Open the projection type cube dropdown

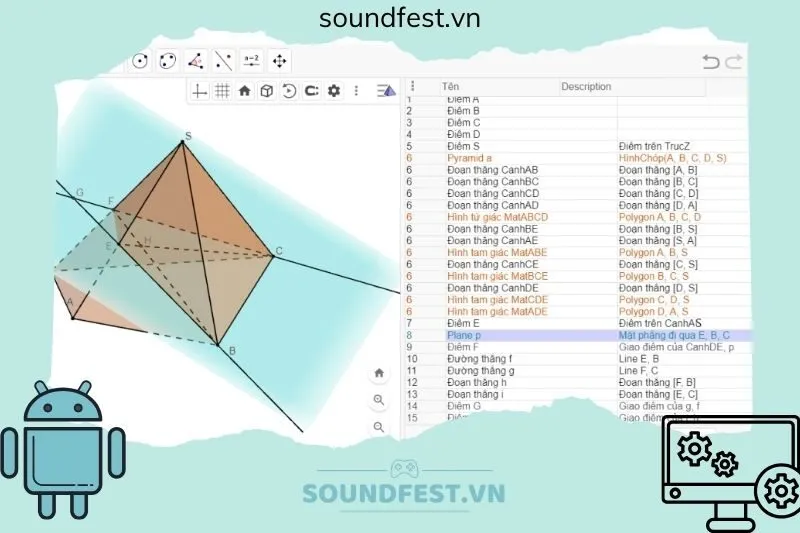tap(267, 91)
